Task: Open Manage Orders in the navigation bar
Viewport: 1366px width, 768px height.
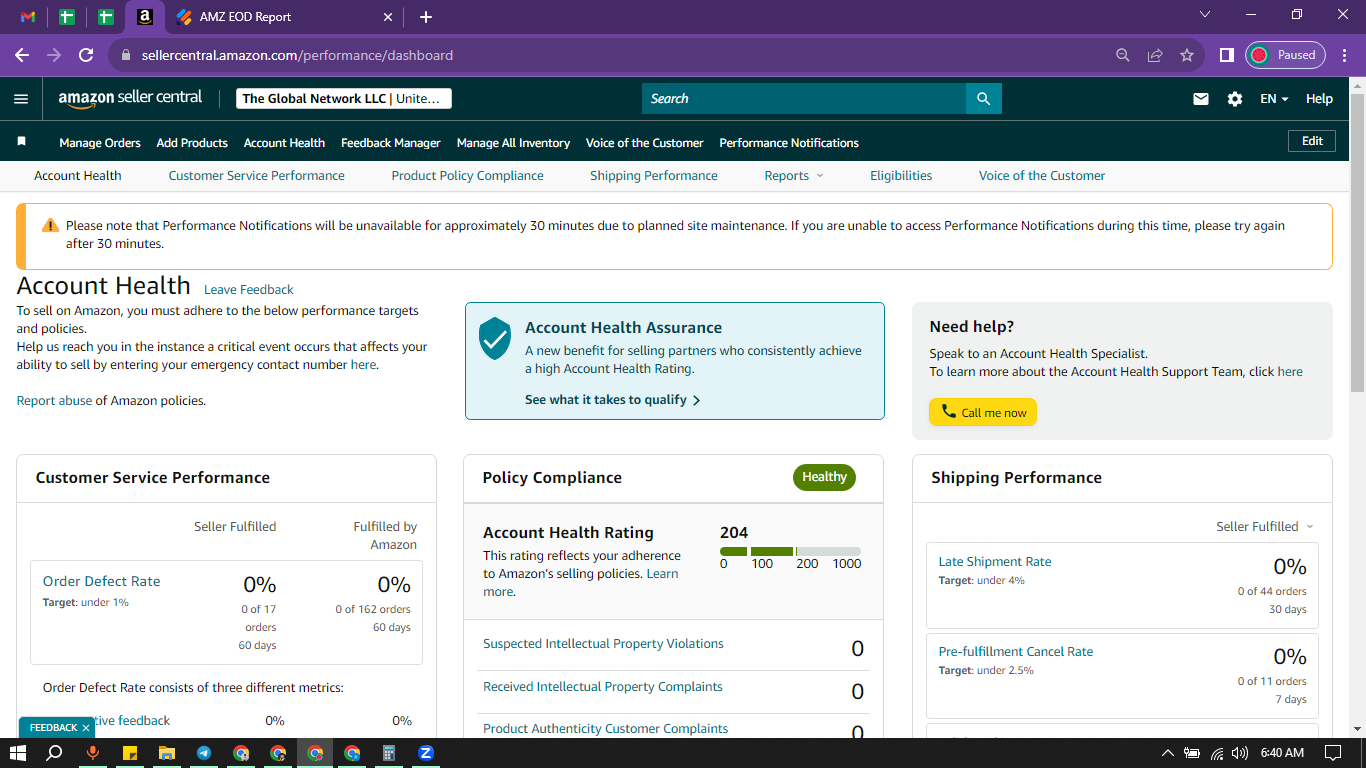Action: pyautogui.click(x=100, y=143)
